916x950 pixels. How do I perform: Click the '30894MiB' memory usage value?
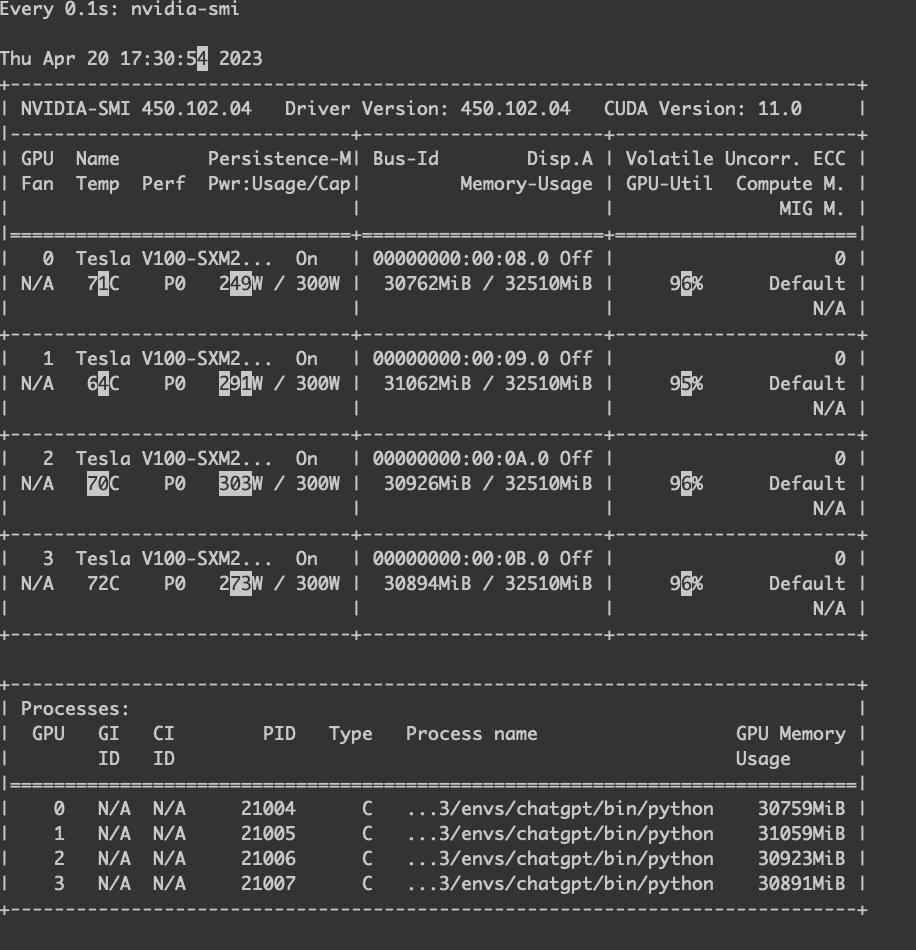pyautogui.click(x=428, y=583)
